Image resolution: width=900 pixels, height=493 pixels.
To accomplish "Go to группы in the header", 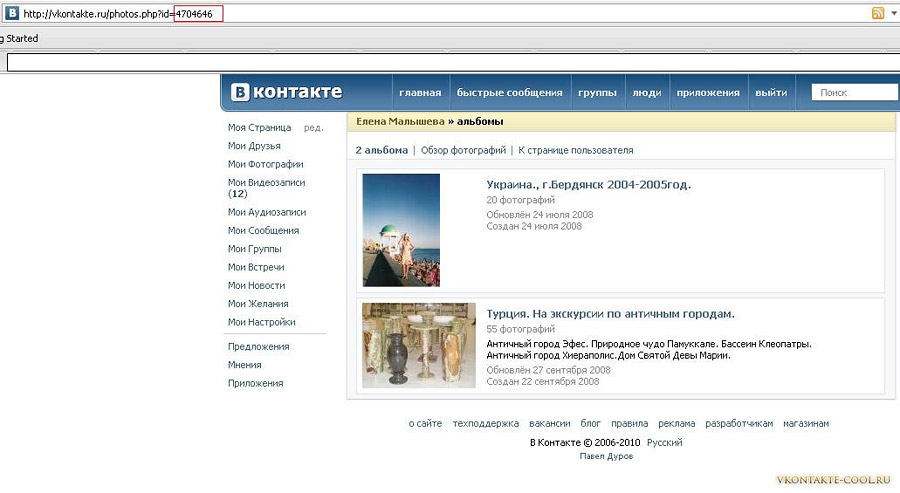I will pyautogui.click(x=597, y=93).
